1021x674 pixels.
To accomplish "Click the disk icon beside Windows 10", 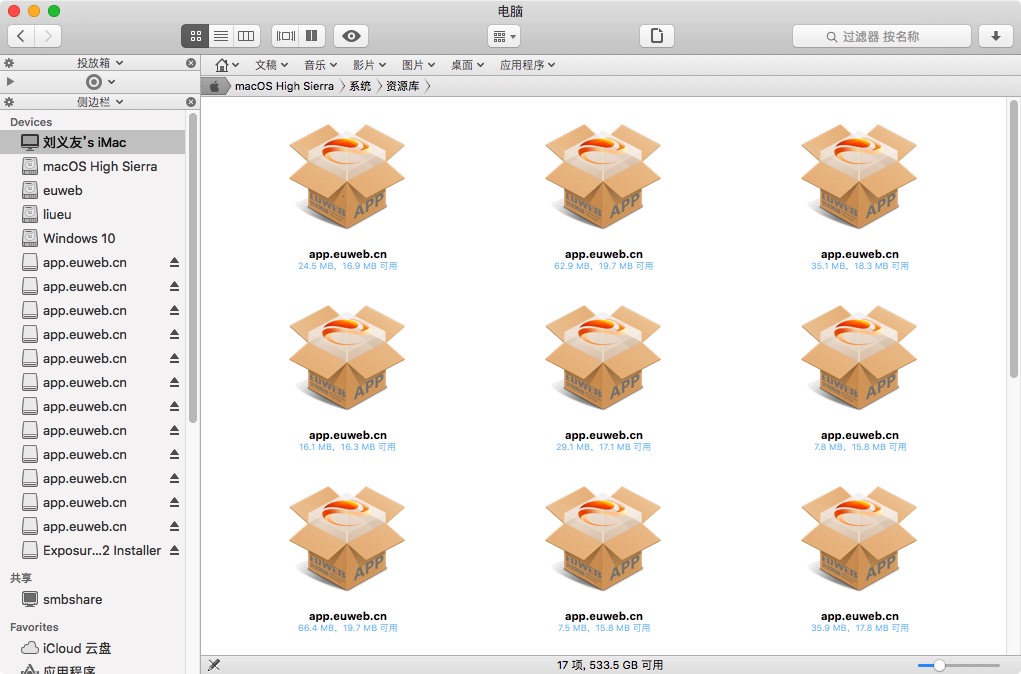I will (x=30, y=238).
